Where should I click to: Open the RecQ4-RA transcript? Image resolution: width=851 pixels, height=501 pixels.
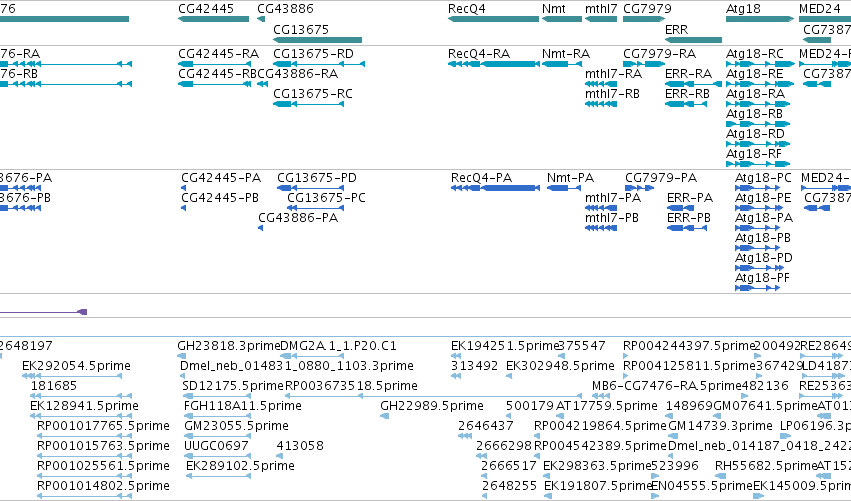479,54
